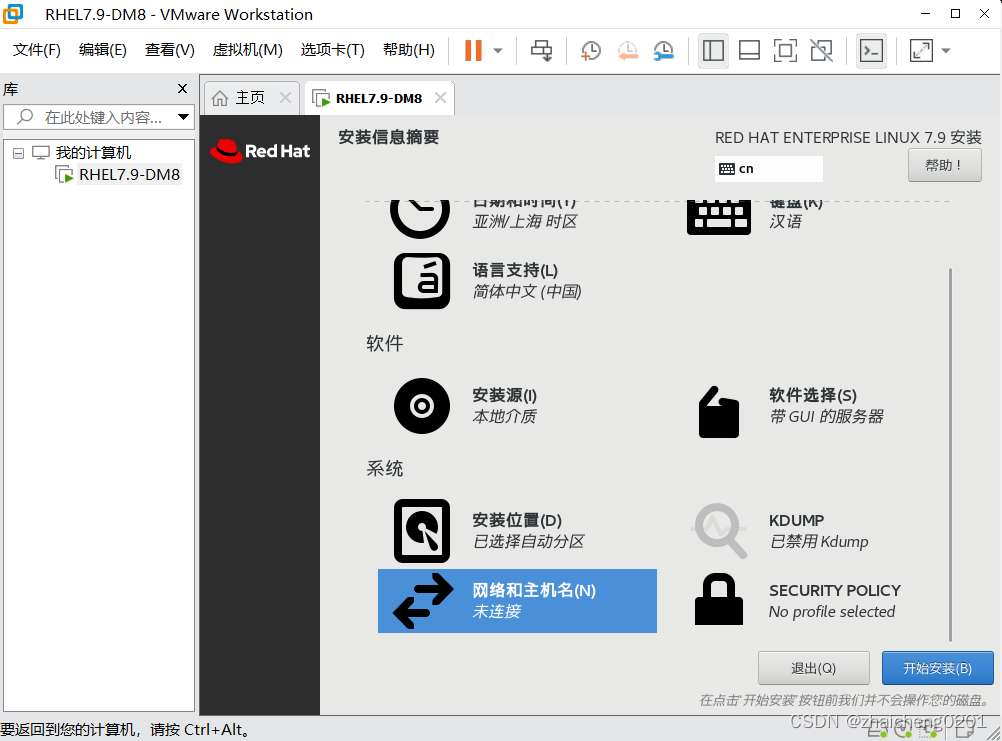Click the 亚洲/上海 时区 text
The width and height of the screenshot is (1002, 741).
tap(525, 222)
